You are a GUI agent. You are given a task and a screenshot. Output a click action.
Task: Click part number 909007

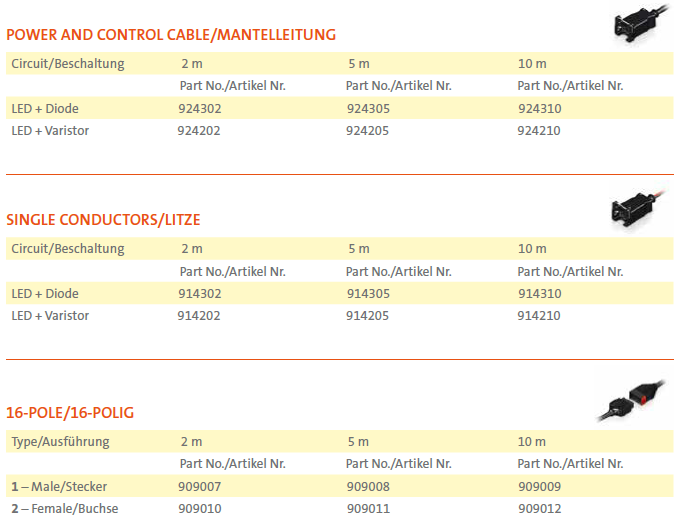pyautogui.click(x=199, y=487)
